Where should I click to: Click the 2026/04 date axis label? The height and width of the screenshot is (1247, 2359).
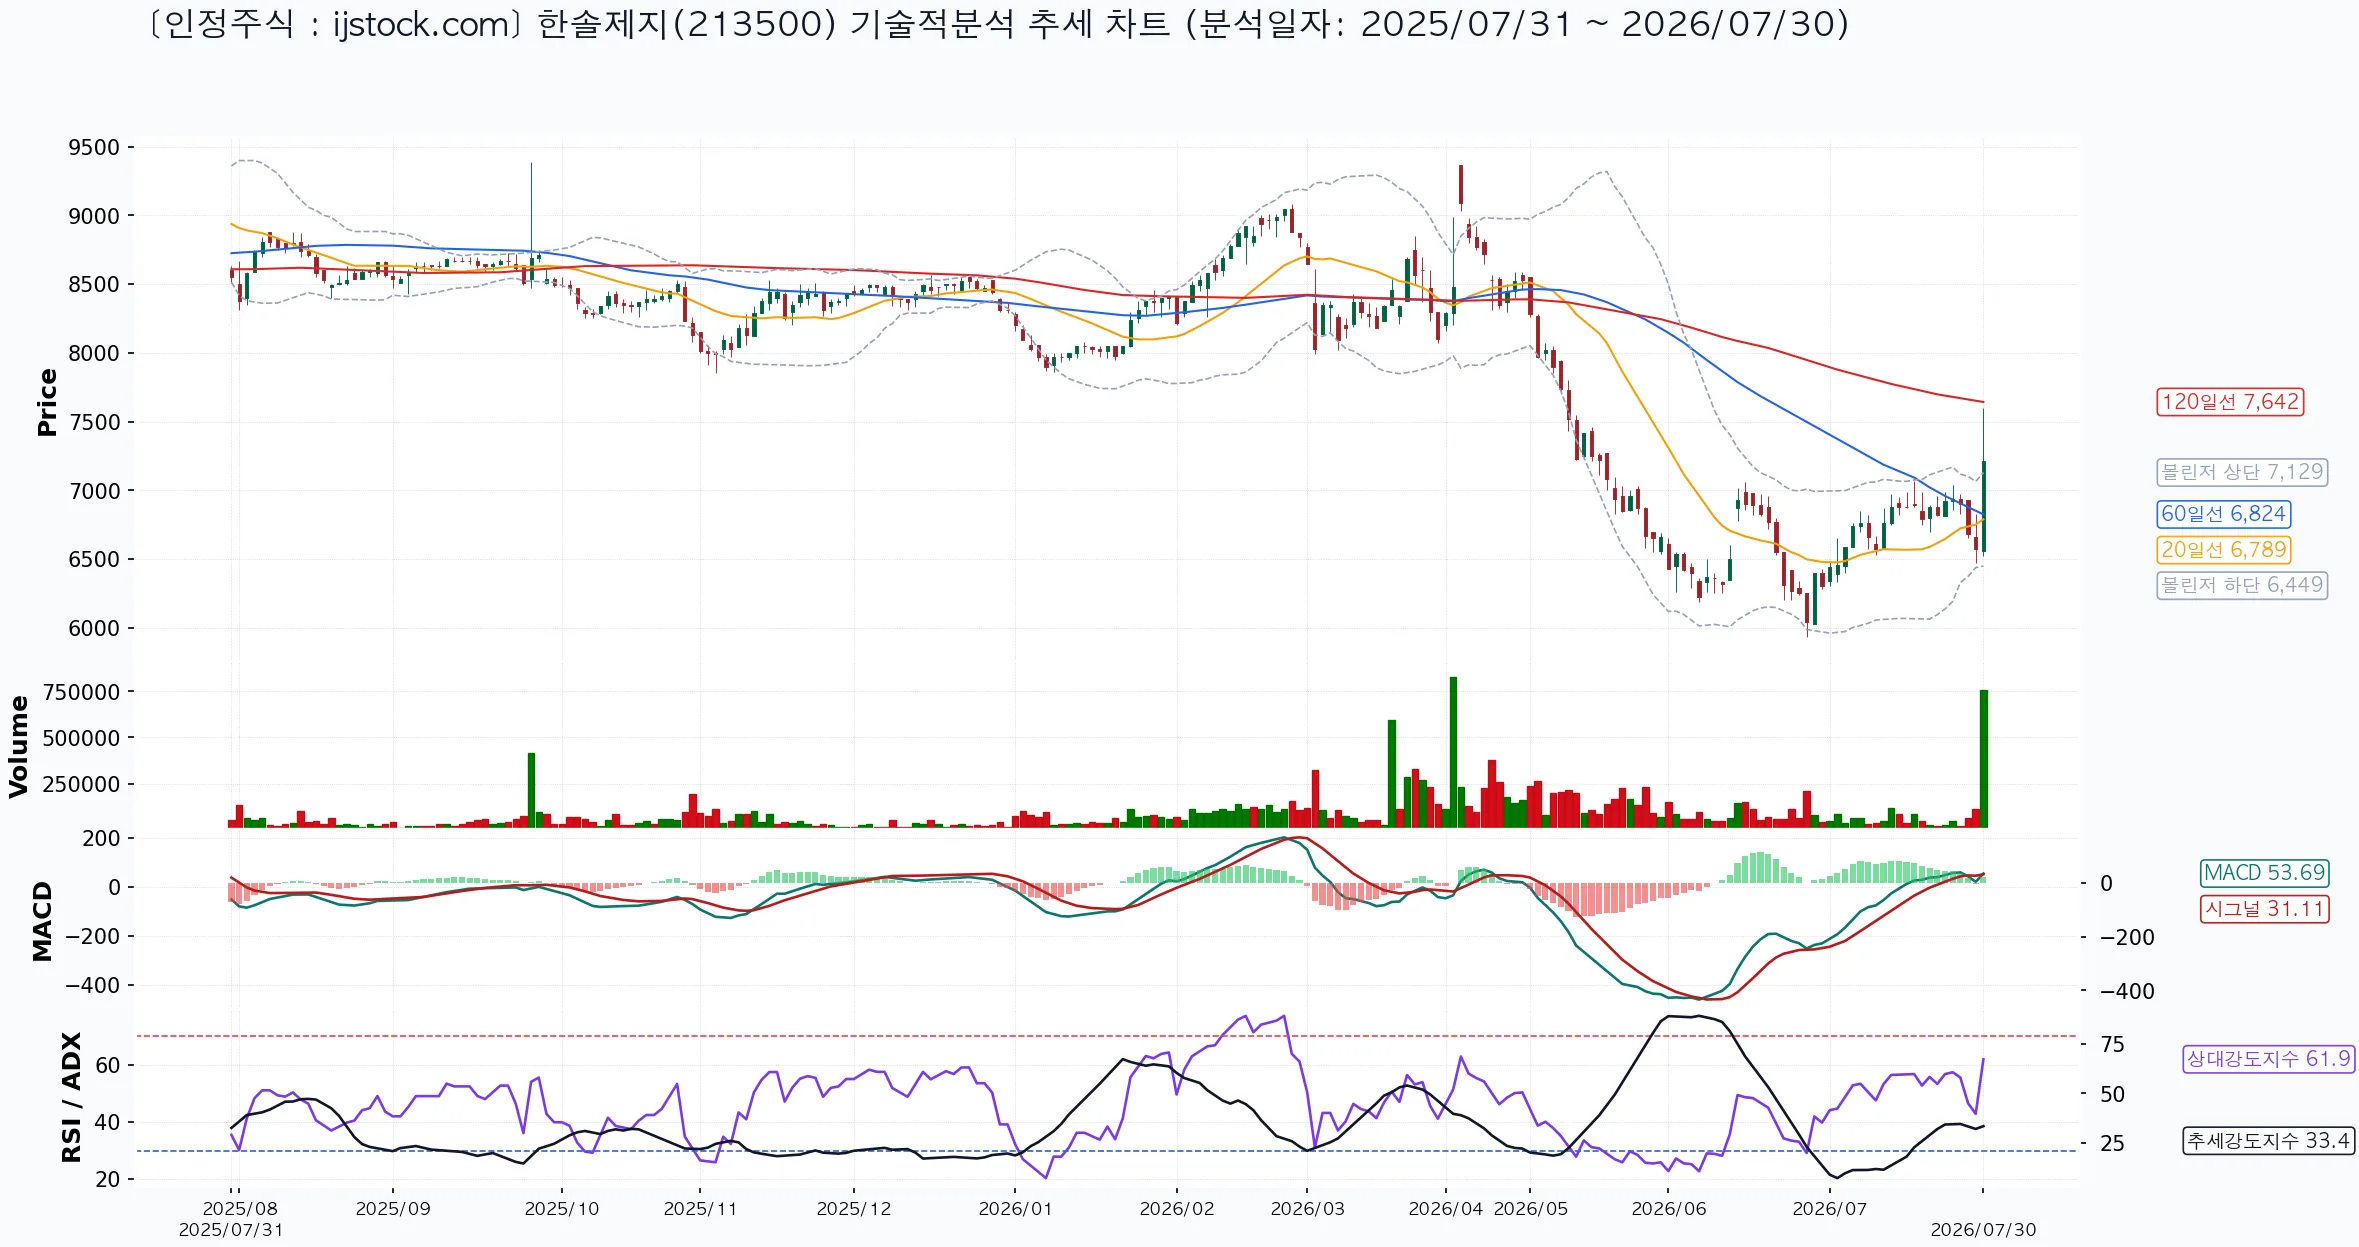coord(1446,1208)
